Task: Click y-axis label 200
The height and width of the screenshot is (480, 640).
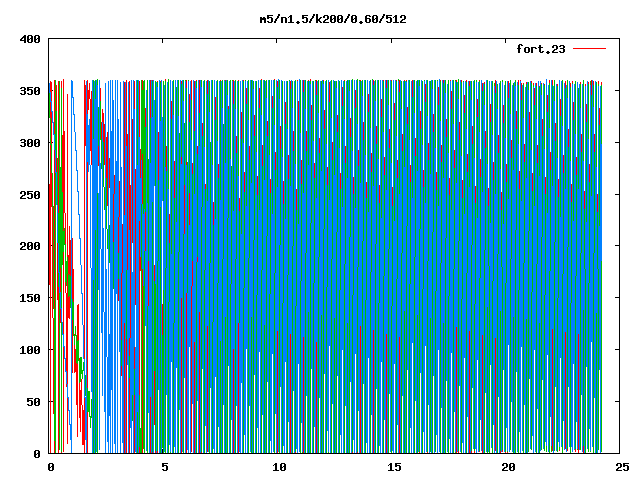Action: tap(30, 247)
